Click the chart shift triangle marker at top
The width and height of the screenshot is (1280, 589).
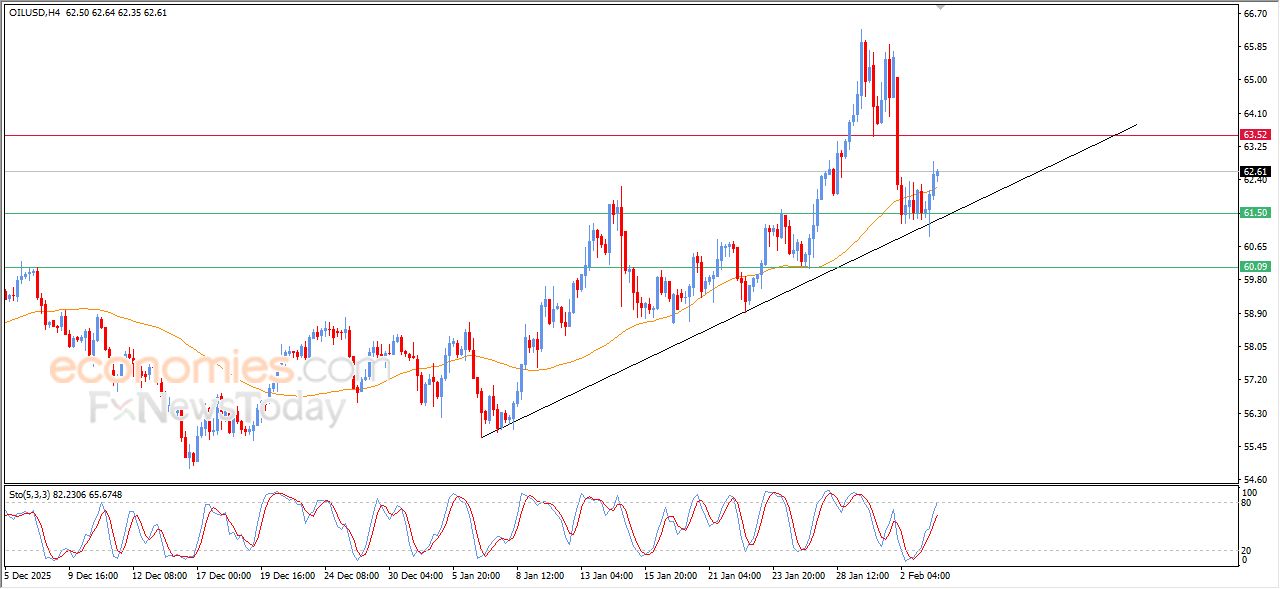click(x=939, y=7)
